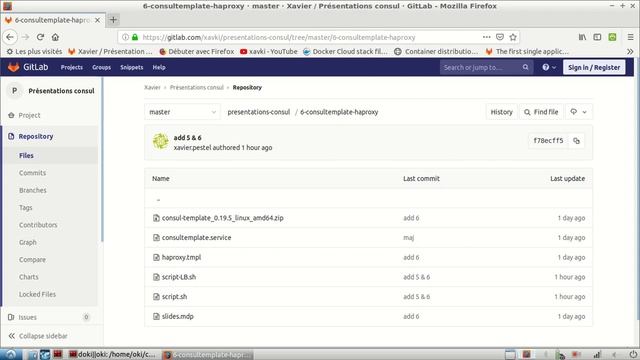Click presentations-consul in the path breadcrumb
The height and width of the screenshot is (360, 640).
point(258,112)
